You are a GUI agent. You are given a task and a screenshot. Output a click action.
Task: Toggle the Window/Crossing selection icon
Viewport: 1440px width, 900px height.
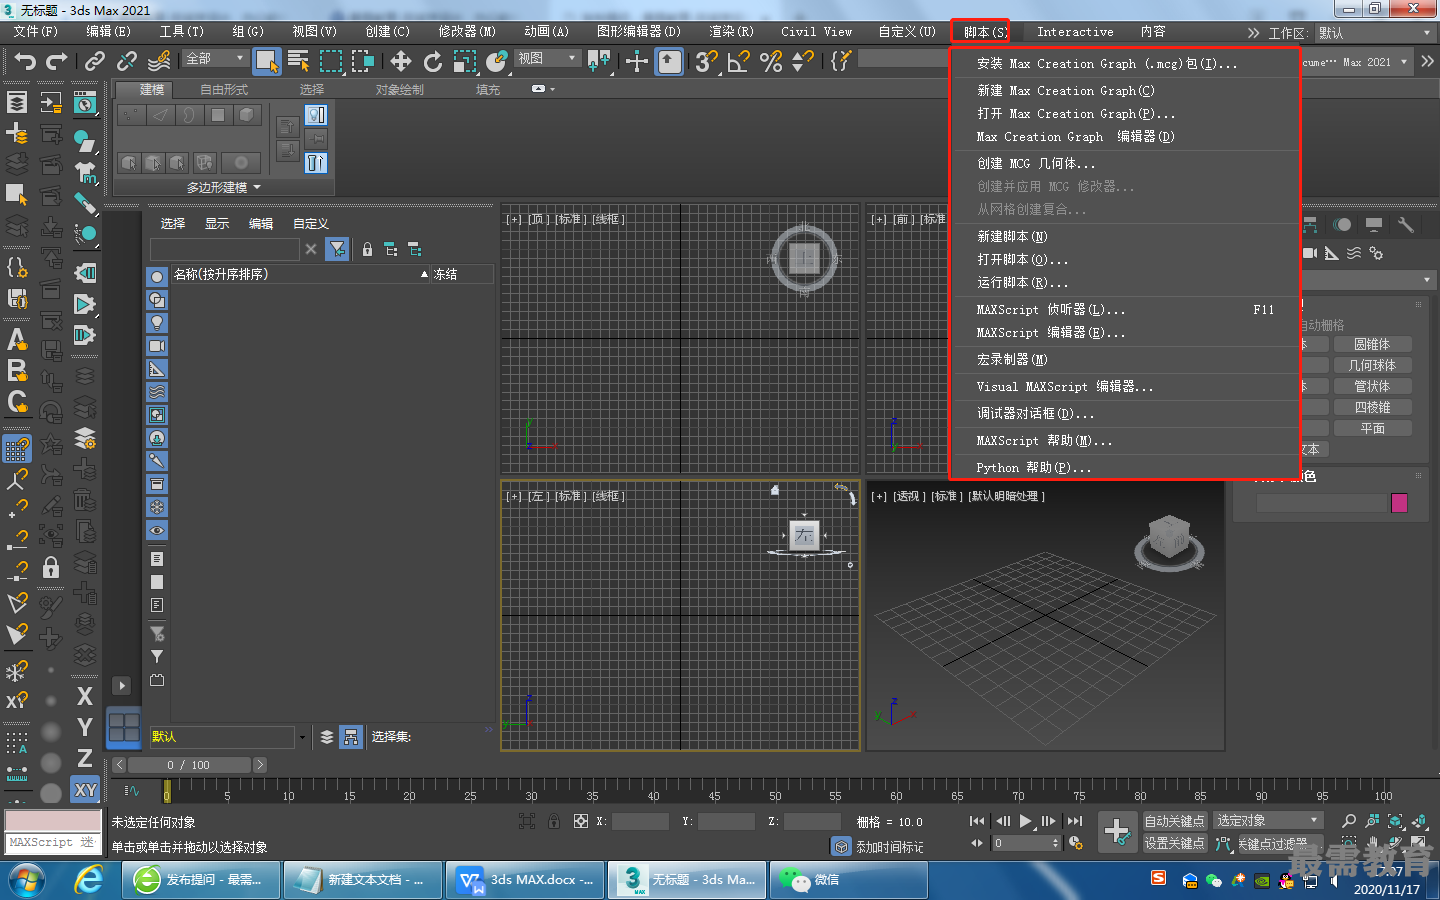[x=362, y=62]
